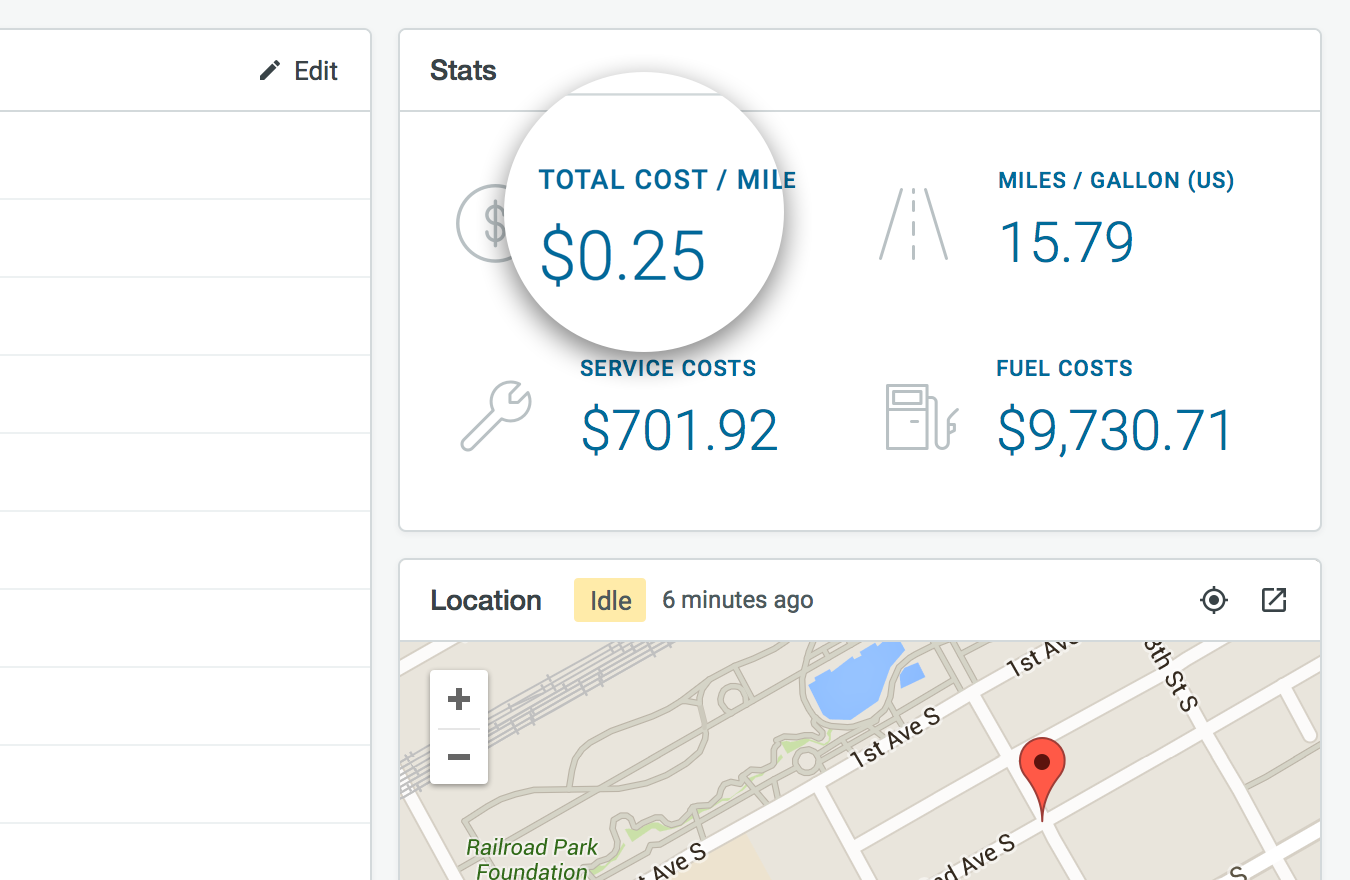Click the Stats panel heading
This screenshot has height=880, width=1350.
pyautogui.click(x=463, y=71)
